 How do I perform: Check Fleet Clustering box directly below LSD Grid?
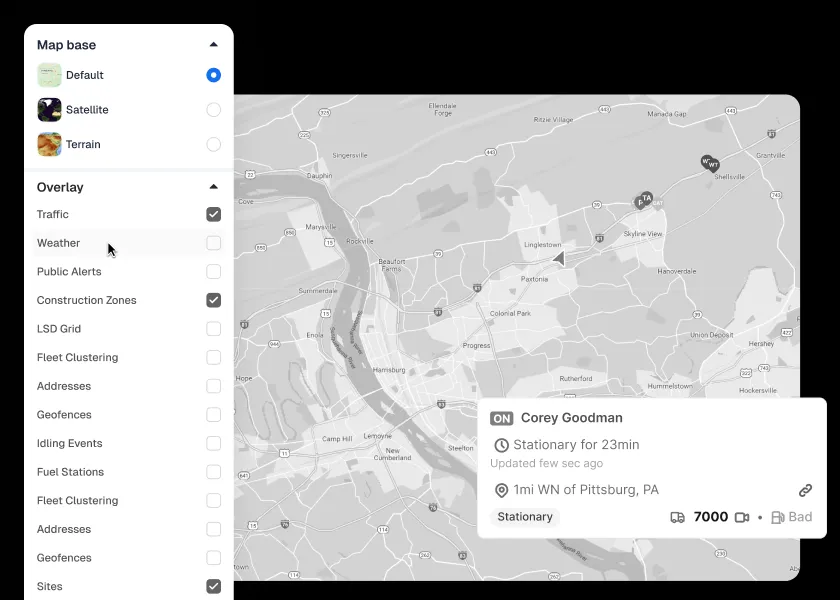213,357
